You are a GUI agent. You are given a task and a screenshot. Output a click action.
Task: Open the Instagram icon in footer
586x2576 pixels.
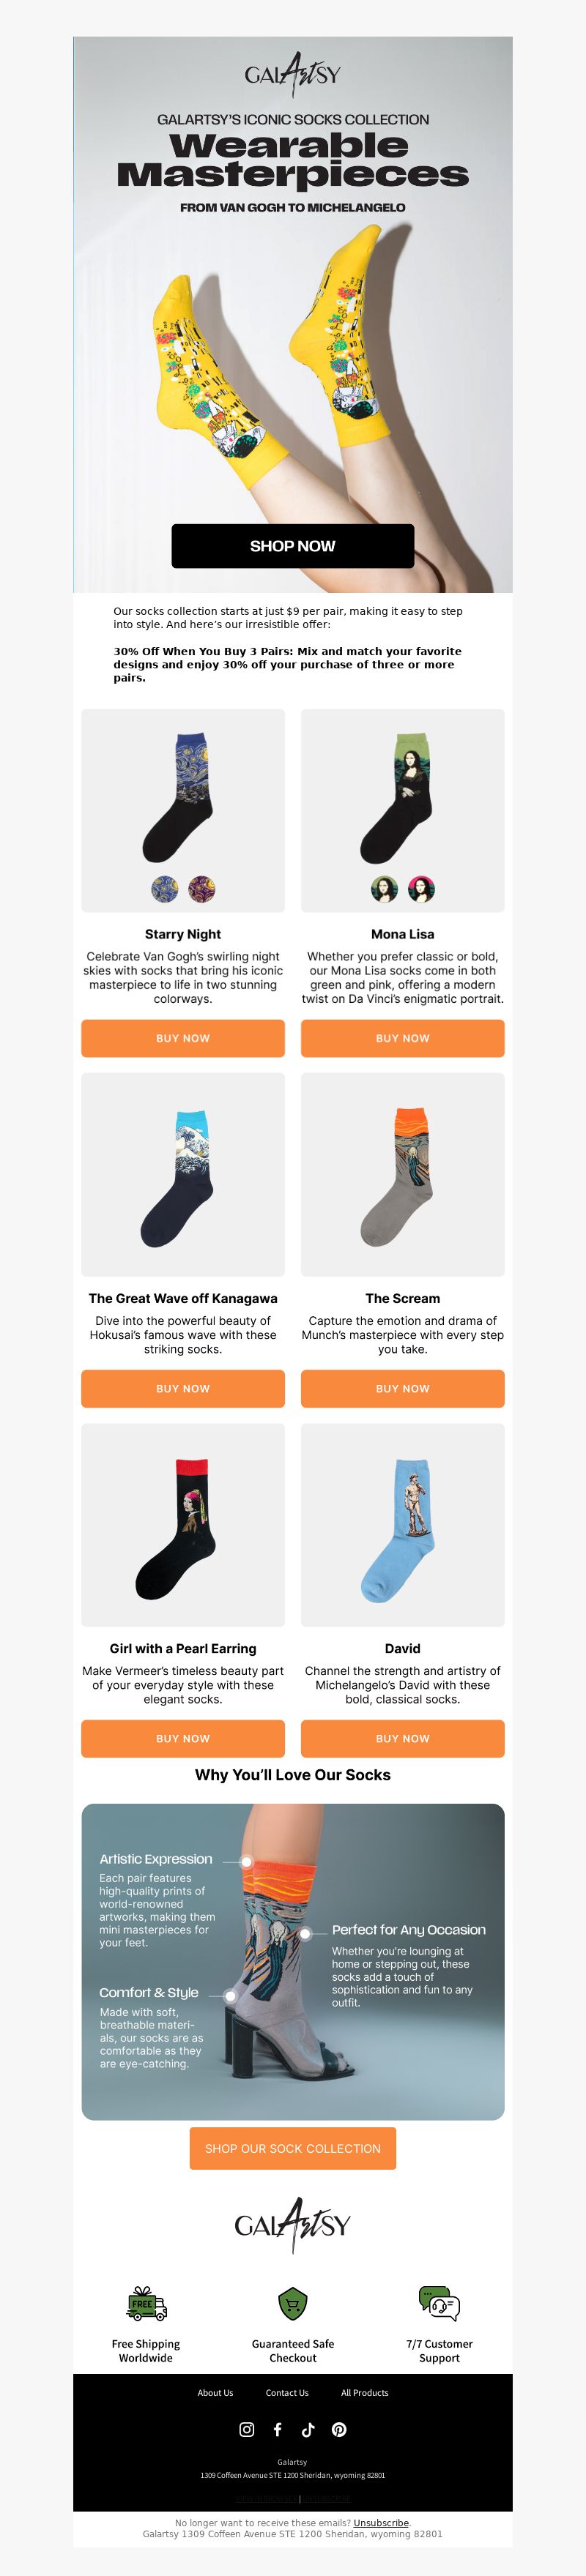pyautogui.click(x=247, y=2429)
